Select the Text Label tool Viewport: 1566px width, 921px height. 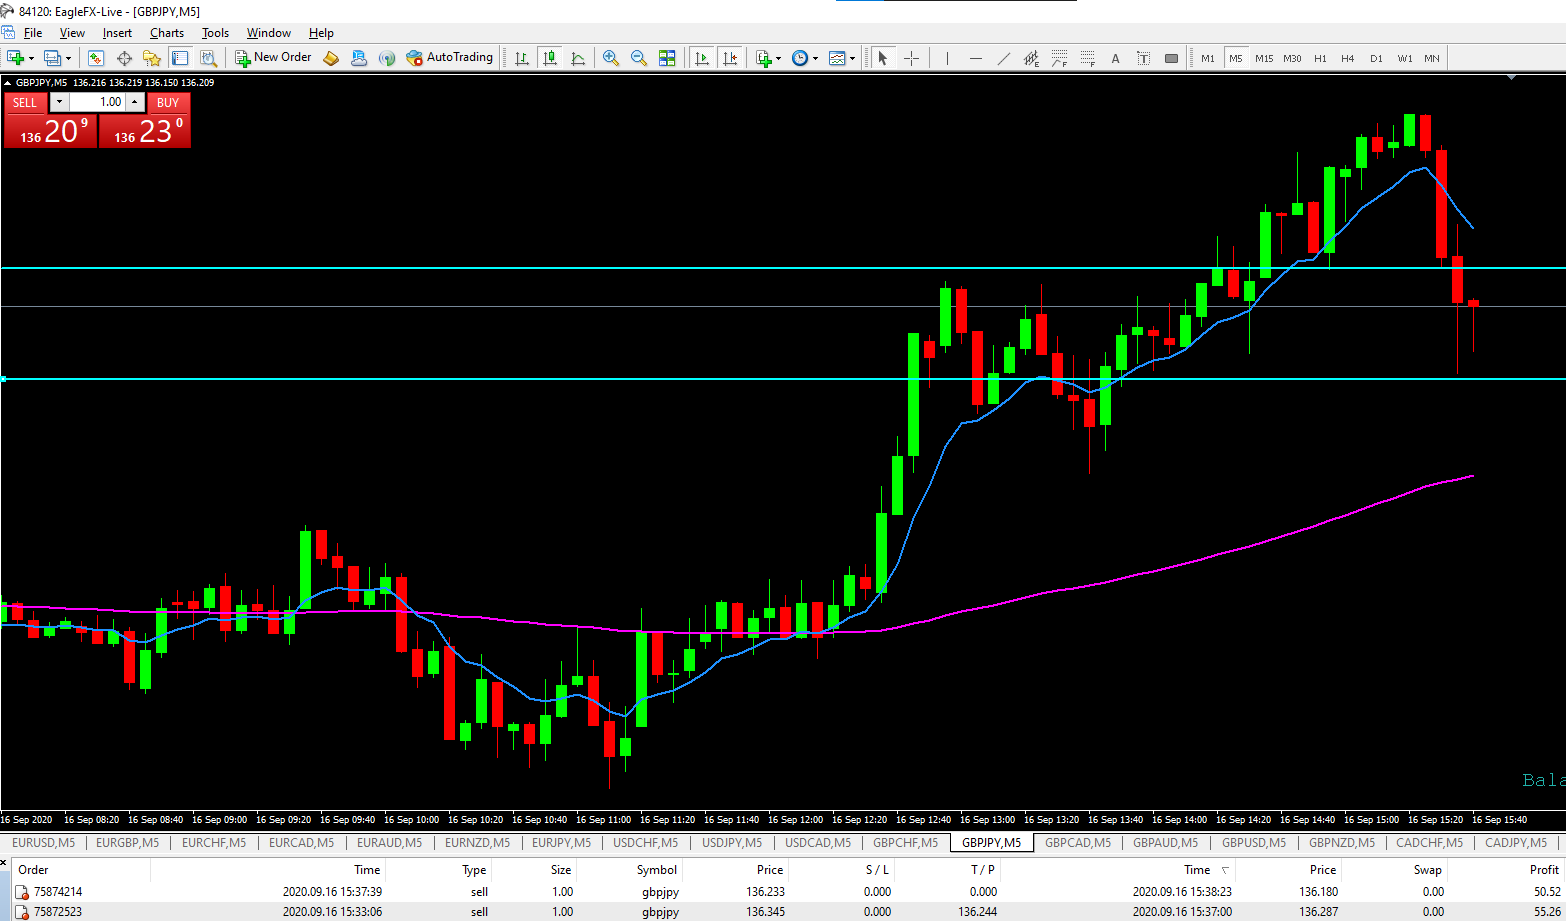coord(1144,58)
